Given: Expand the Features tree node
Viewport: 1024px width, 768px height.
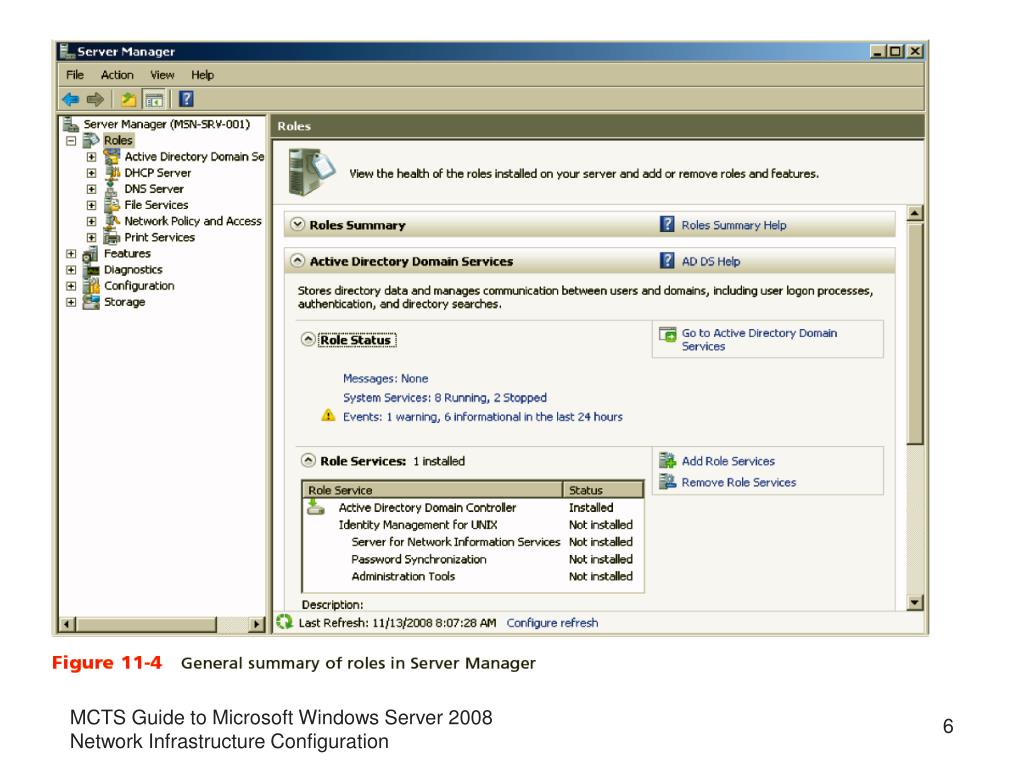Looking at the screenshot, I should click(71, 253).
